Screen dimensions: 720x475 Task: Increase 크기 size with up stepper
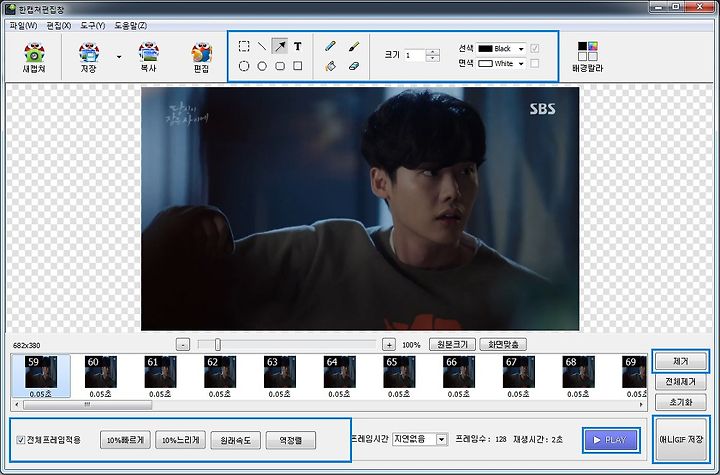click(433, 52)
